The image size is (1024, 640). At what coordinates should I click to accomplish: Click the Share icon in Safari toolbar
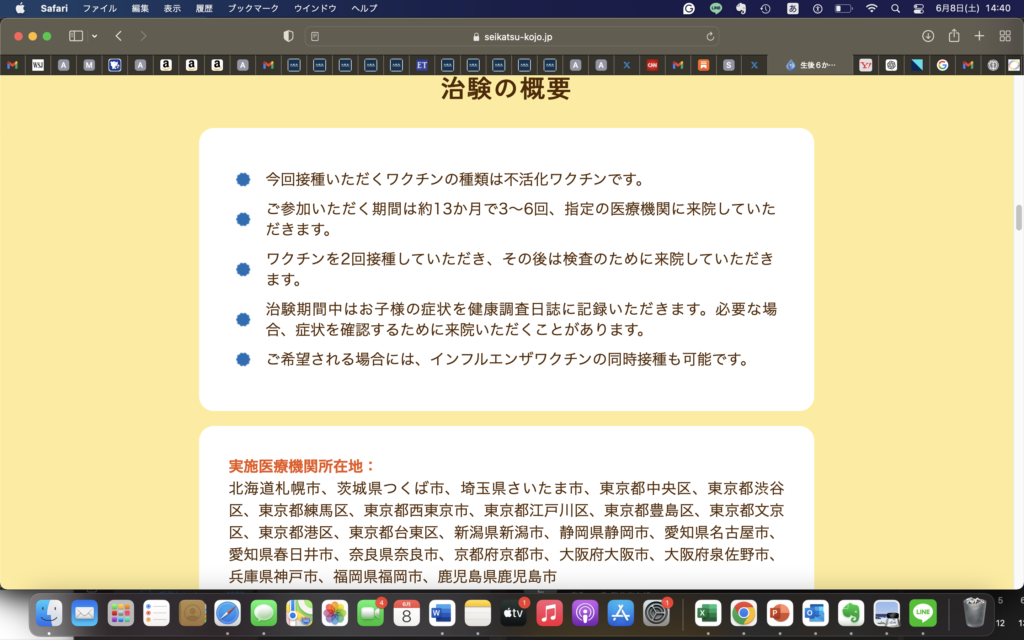point(954,36)
